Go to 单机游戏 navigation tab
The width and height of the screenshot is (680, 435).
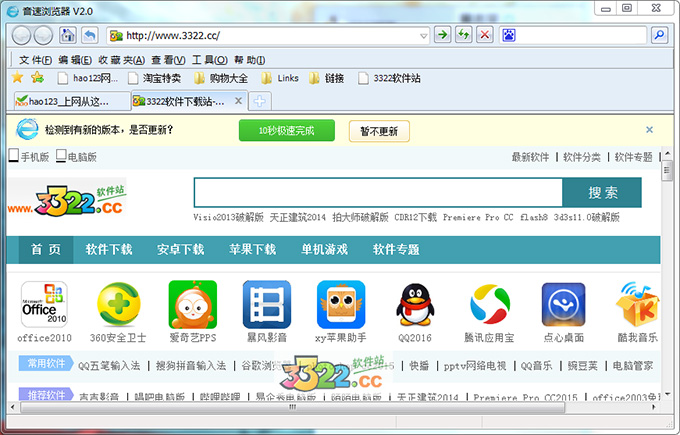(324, 249)
